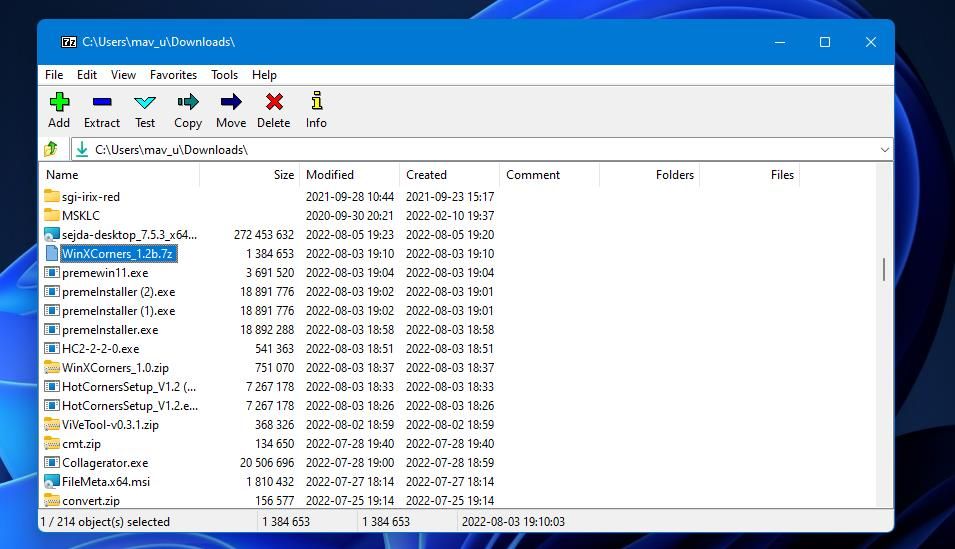Click the sejda-desktop installer file icon
The width and height of the screenshot is (955, 549).
[x=52, y=235]
